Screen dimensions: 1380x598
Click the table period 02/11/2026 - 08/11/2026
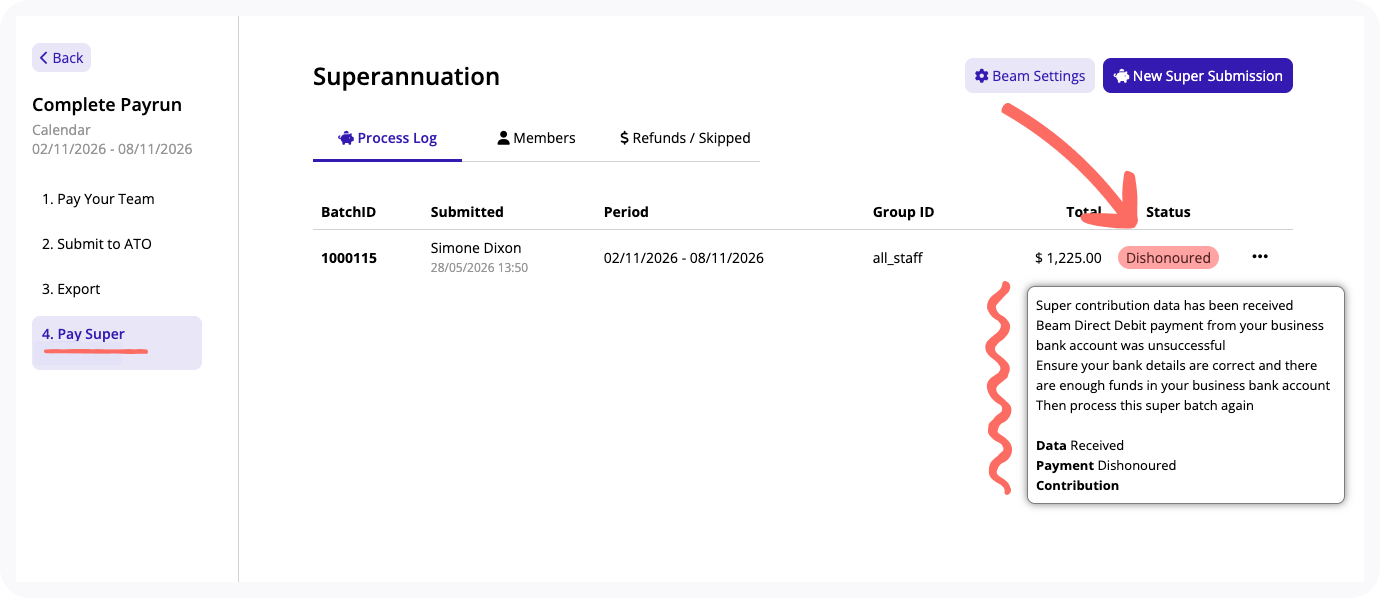pos(684,258)
